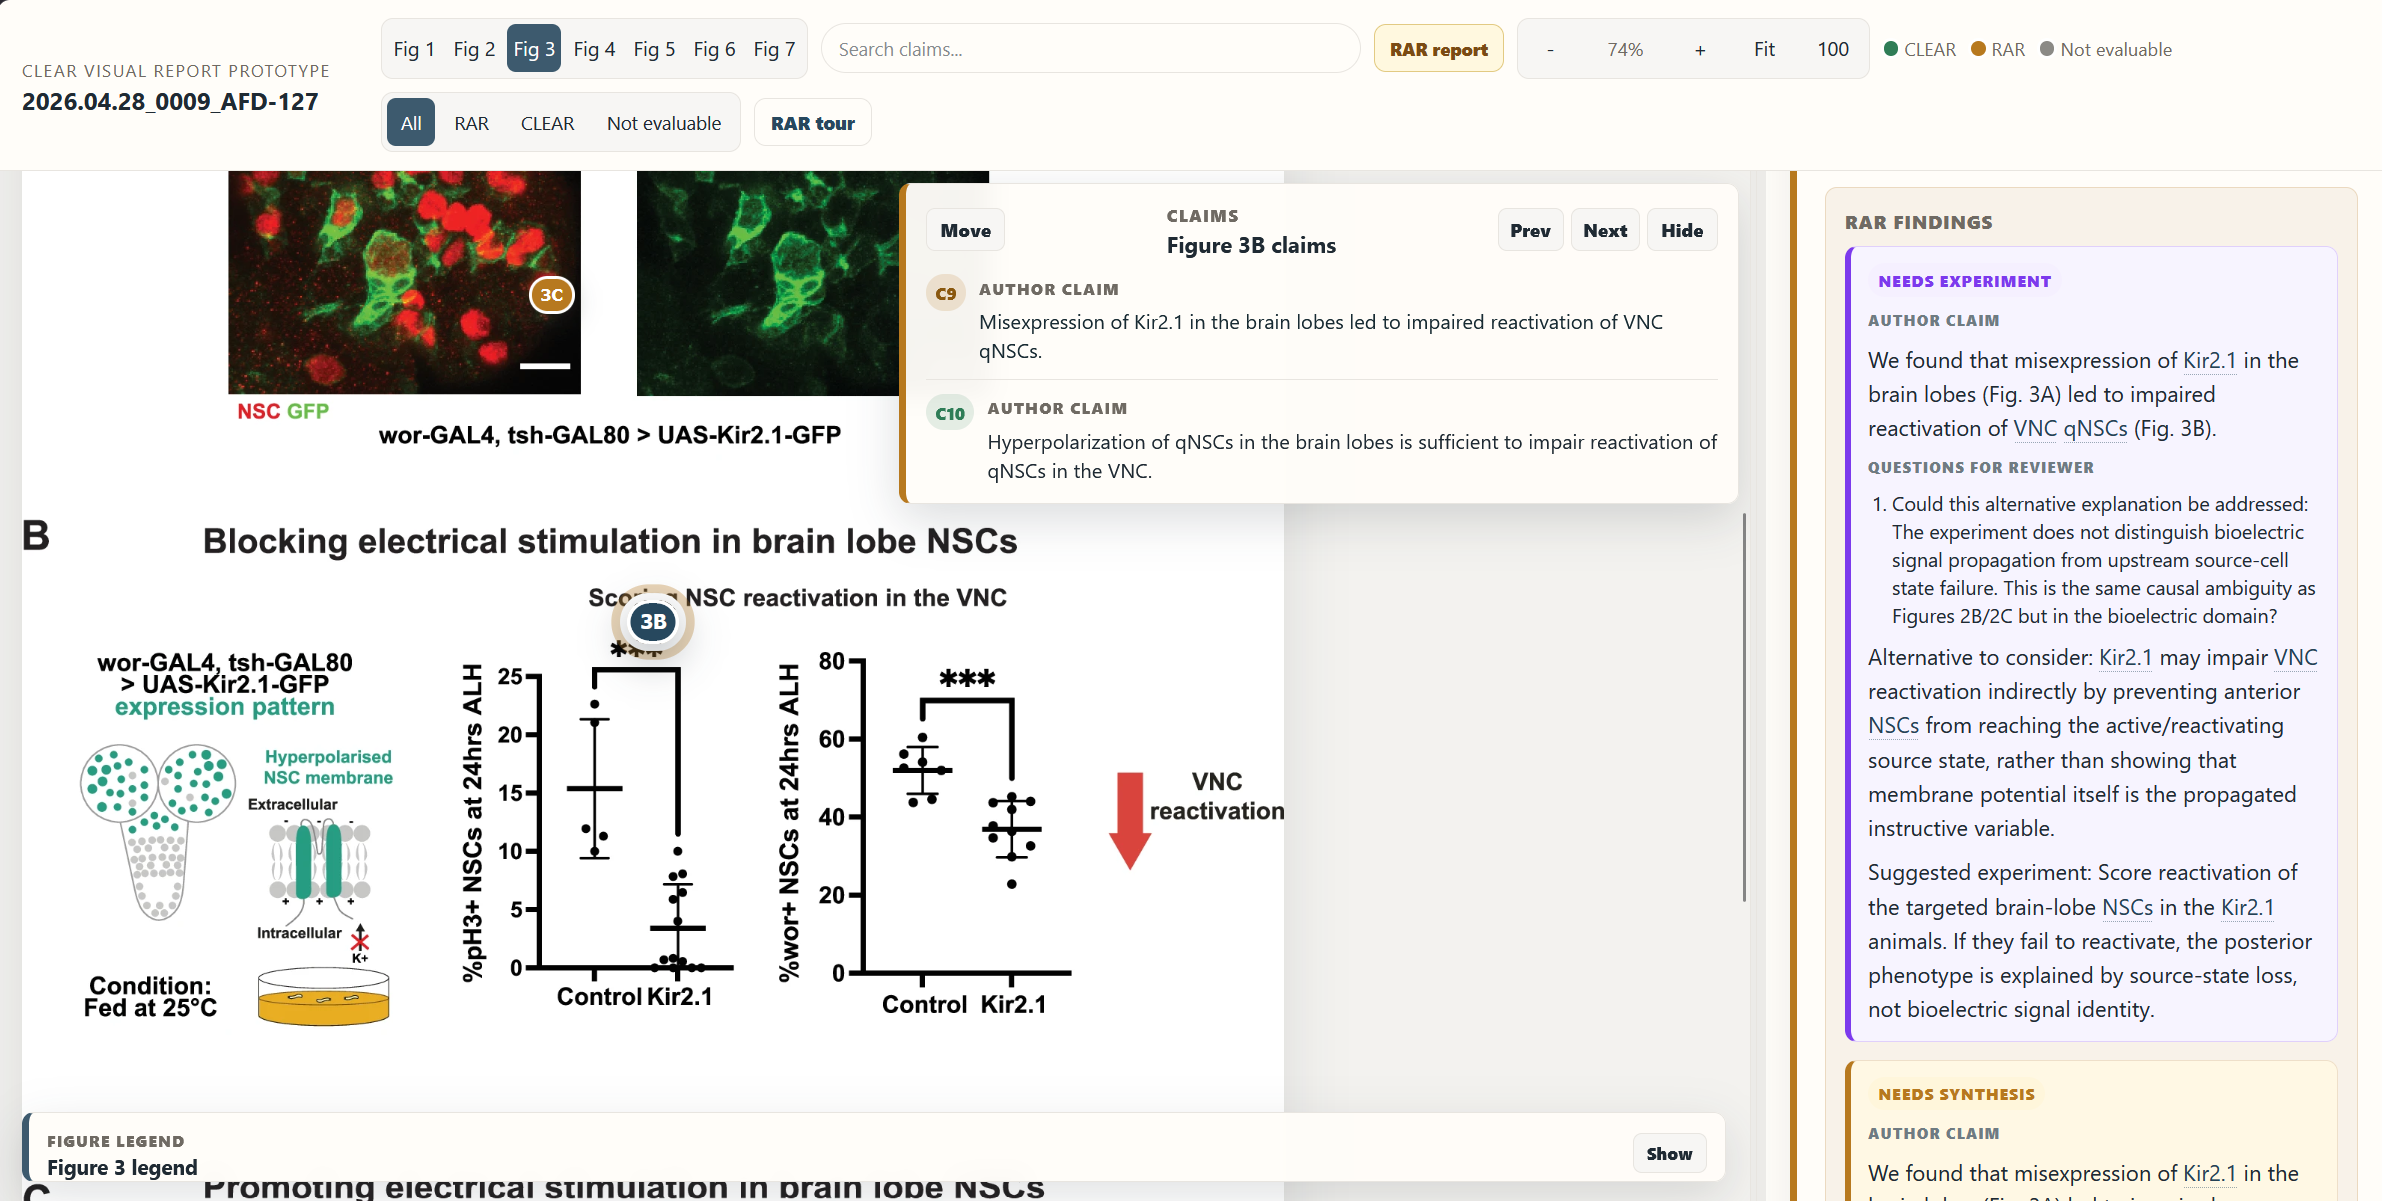Start the RAR tour
The width and height of the screenshot is (2382, 1201).
[812, 123]
